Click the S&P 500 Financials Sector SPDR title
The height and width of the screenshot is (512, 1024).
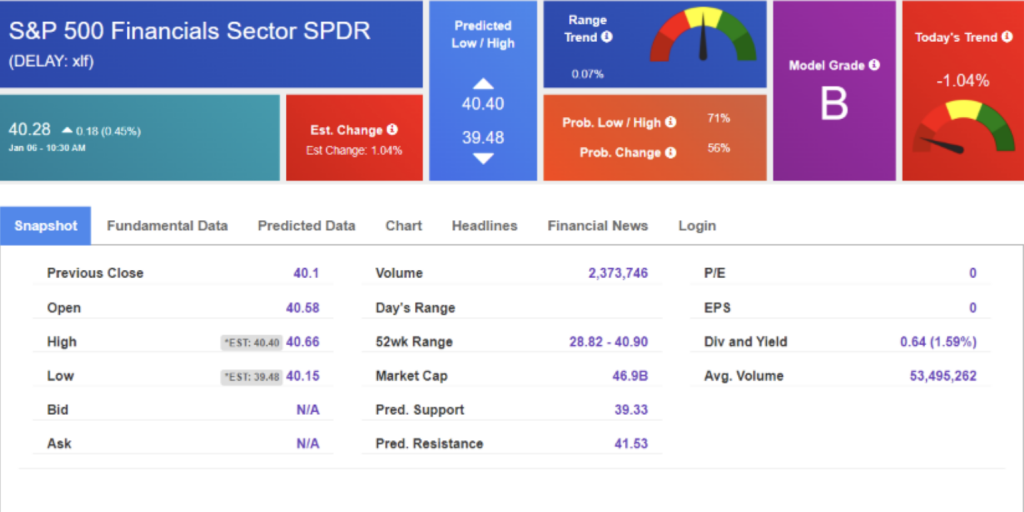click(189, 31)
